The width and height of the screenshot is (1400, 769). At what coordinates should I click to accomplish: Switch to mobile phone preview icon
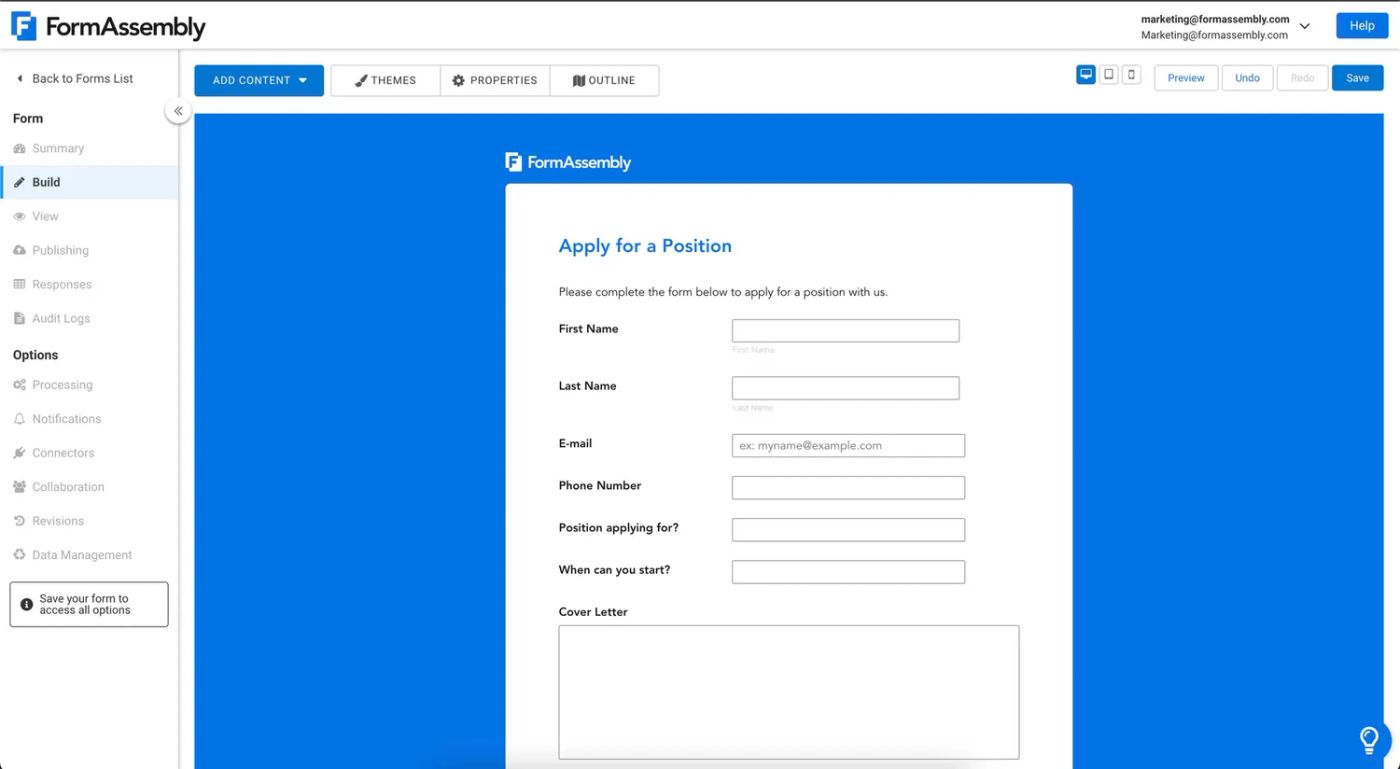pos(1131,75)
